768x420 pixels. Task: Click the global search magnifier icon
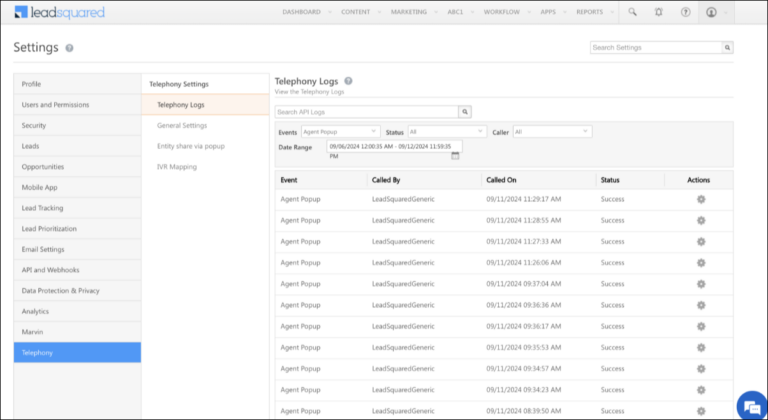pyautogui.click(x=632, y=12)
